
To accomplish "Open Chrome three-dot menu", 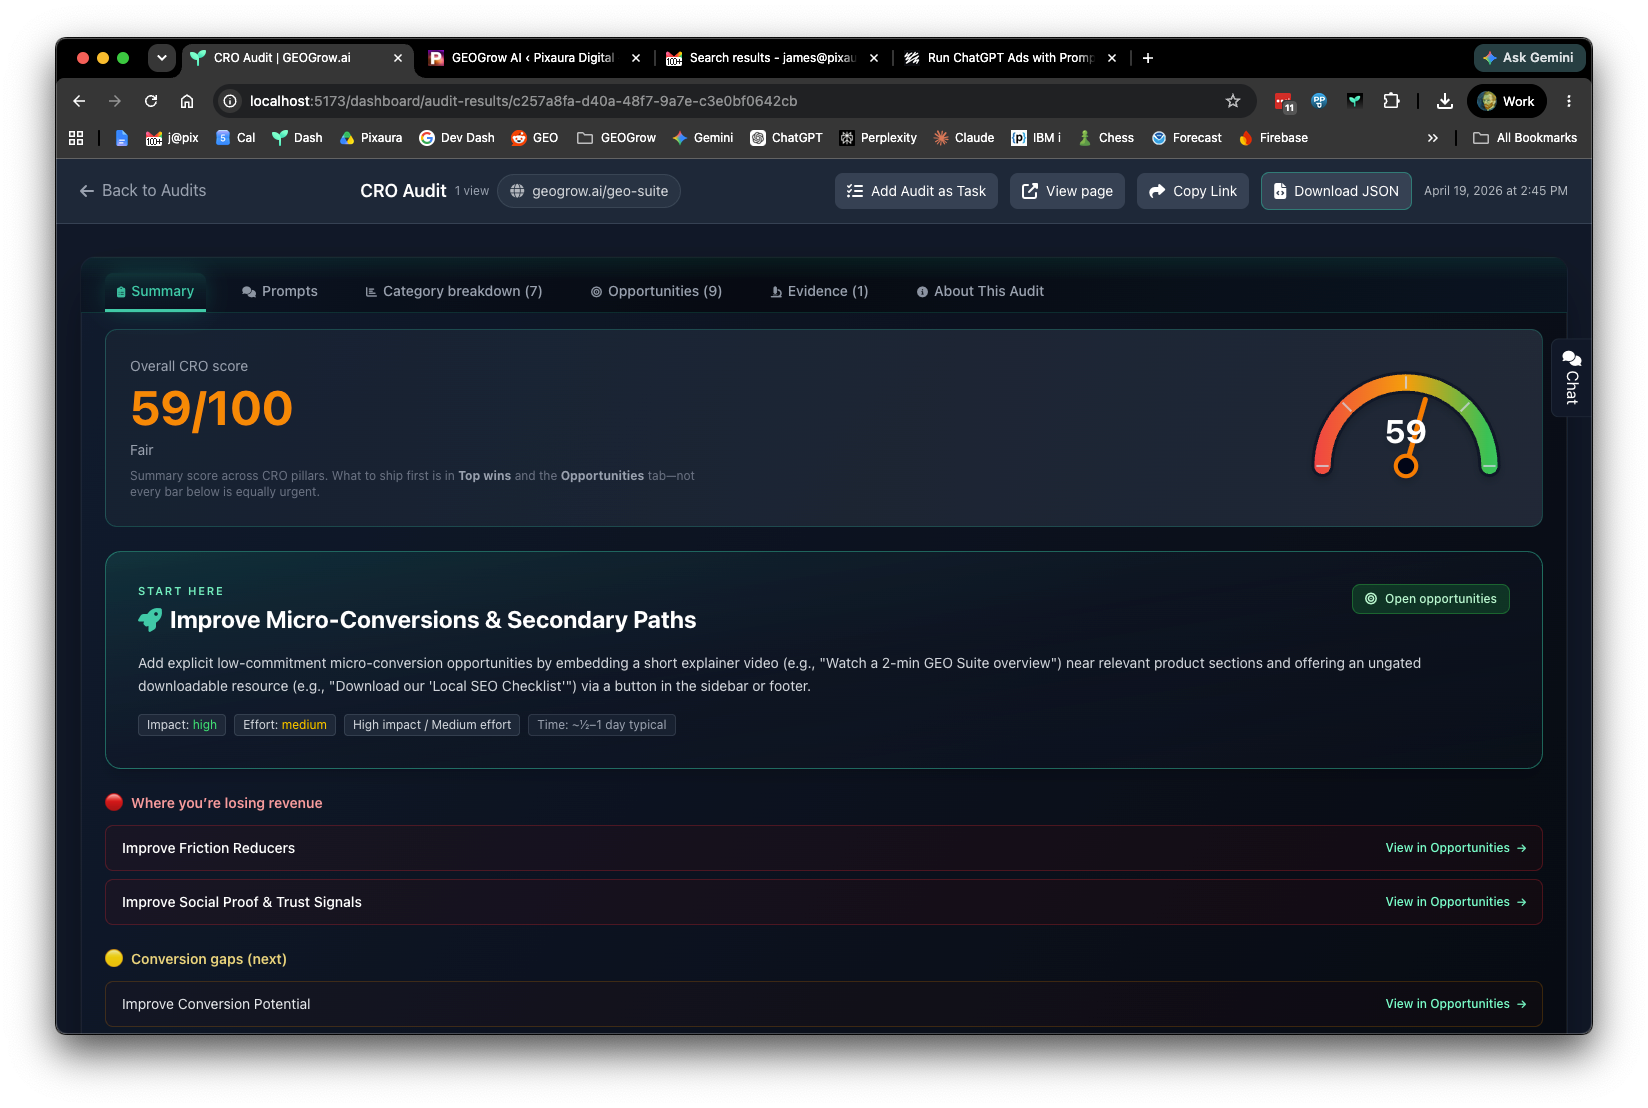I will click(1569, 101).
